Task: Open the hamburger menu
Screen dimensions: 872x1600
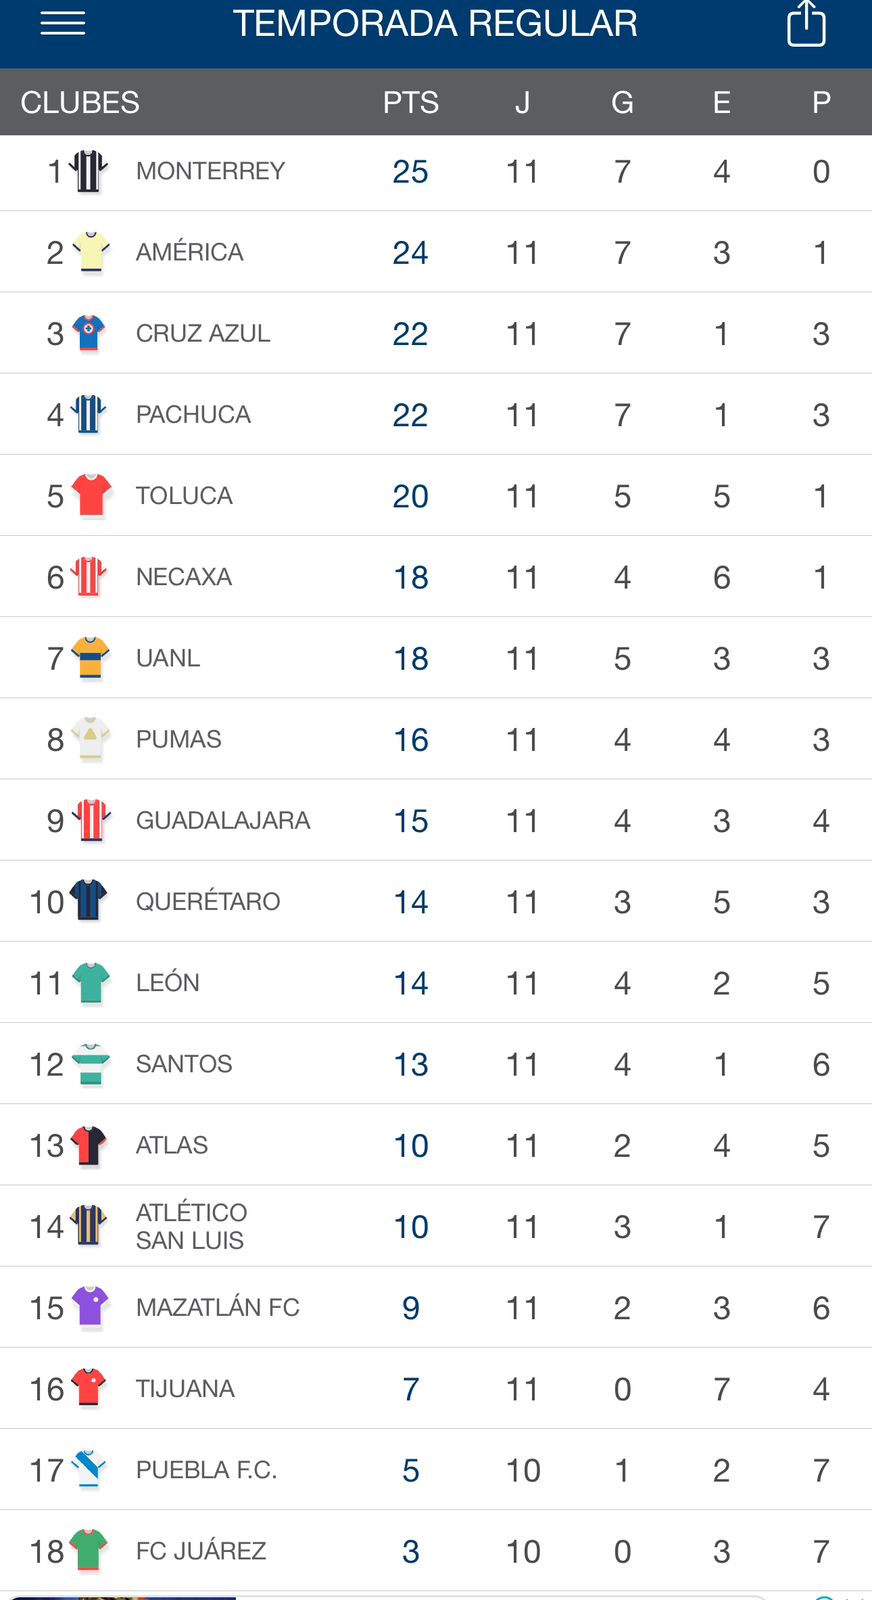Action: tap(62, 24)
